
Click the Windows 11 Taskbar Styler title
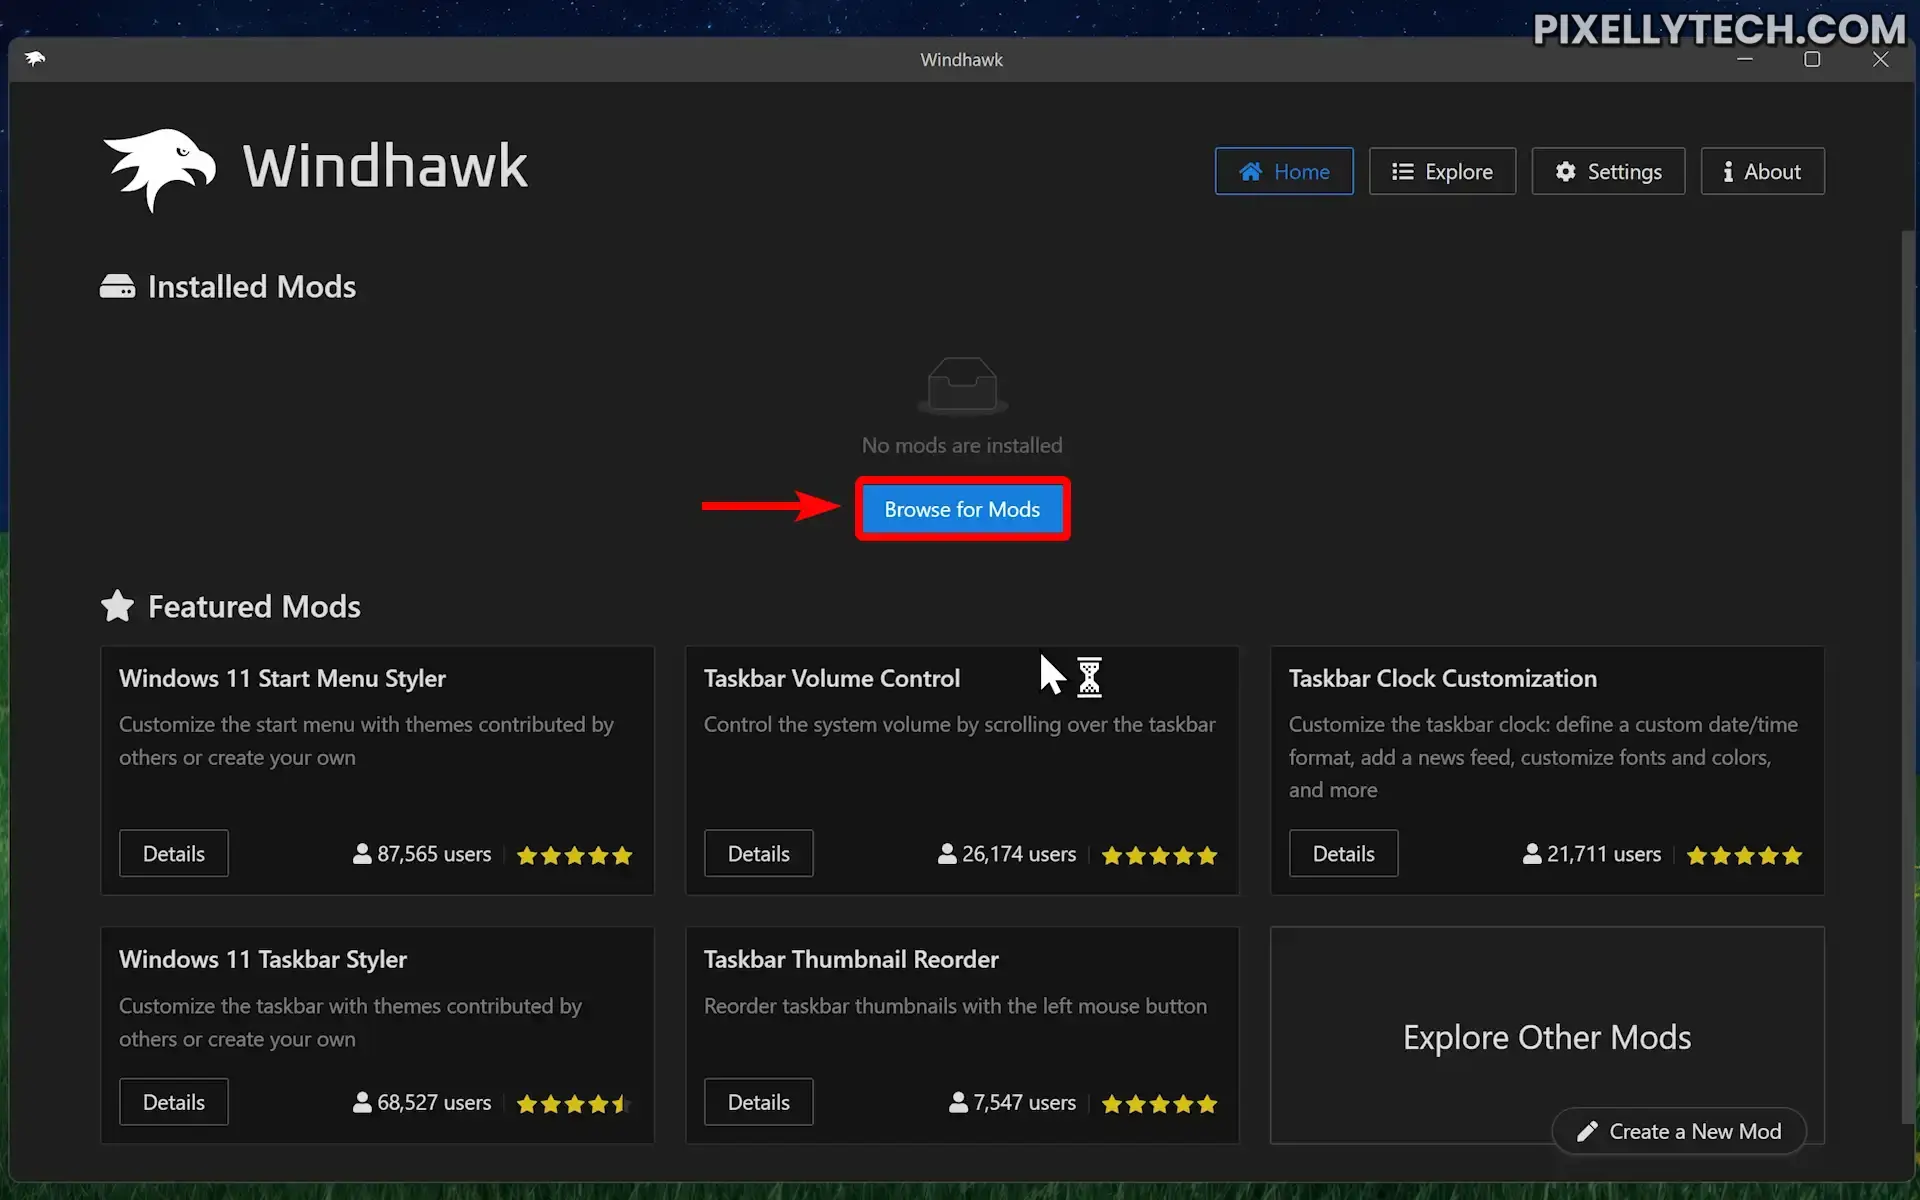[263, 959]
